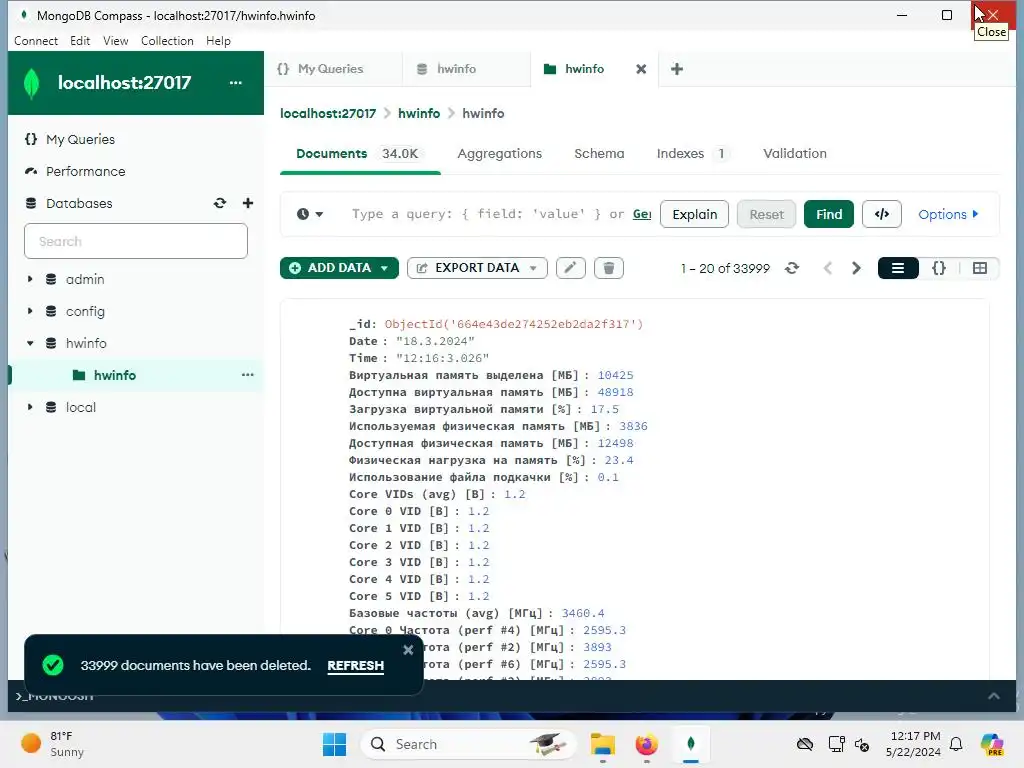Click the Databases sidebar heading
Viewport: 1024px width, 768px height.
(x=79, y=203)
